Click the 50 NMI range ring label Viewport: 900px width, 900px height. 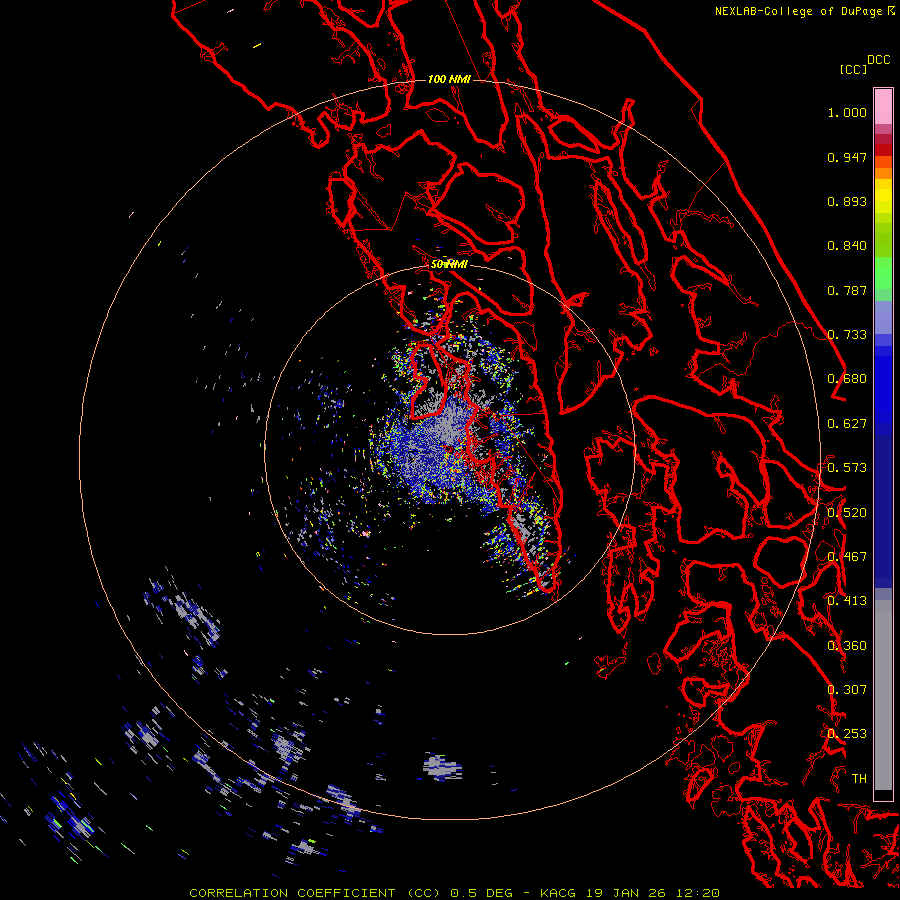[449, 264]
